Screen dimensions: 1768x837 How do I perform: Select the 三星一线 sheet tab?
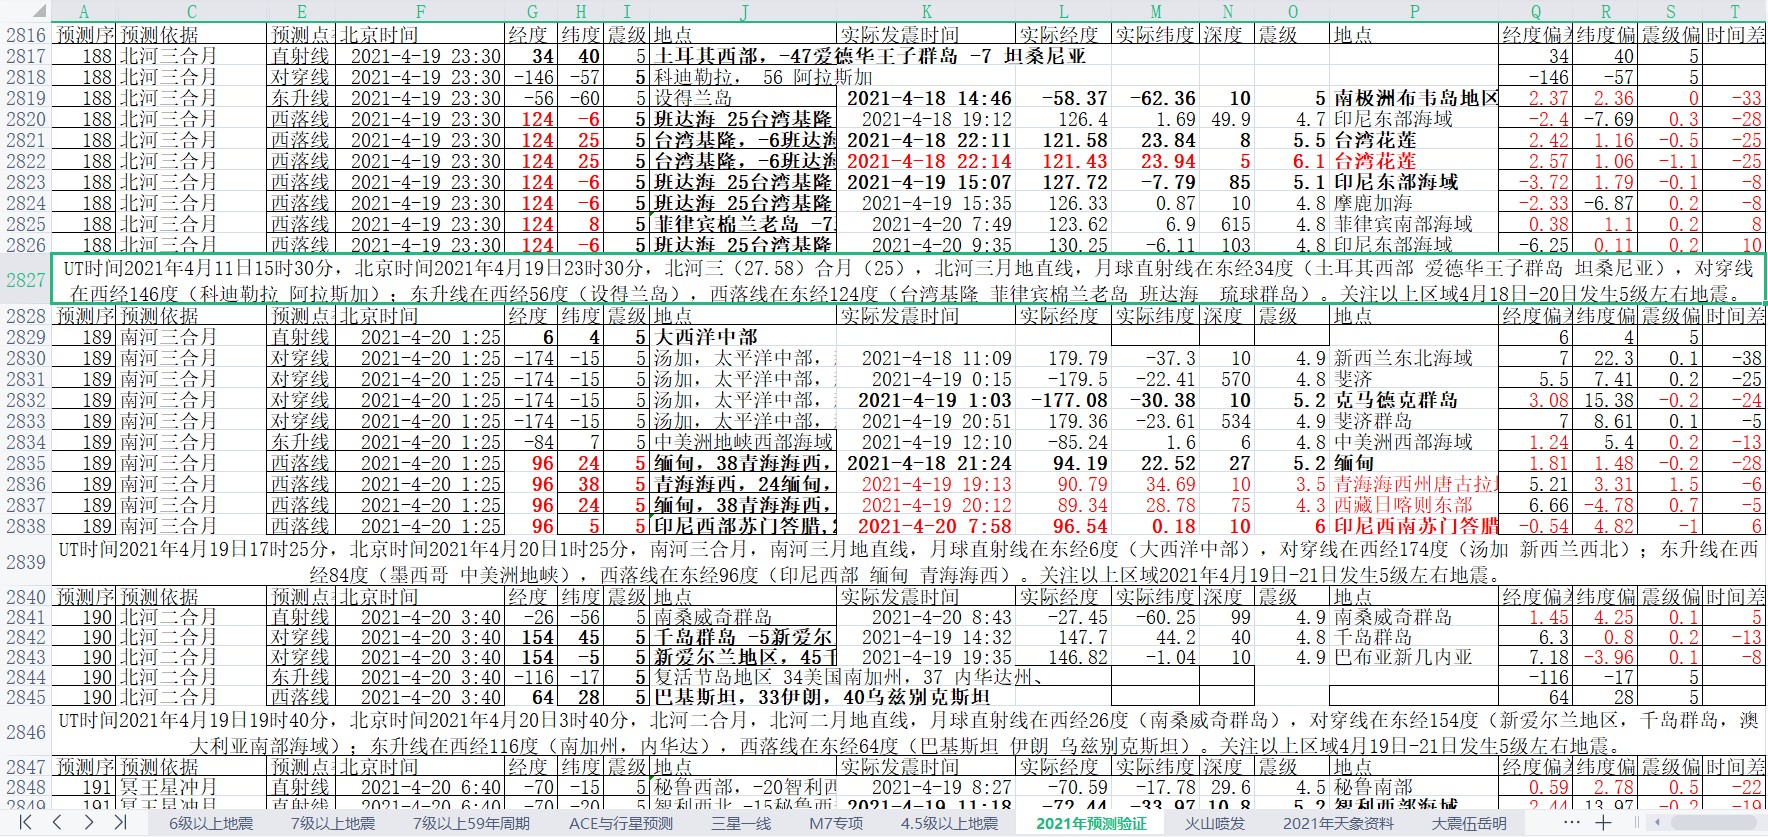pos(741,824)
